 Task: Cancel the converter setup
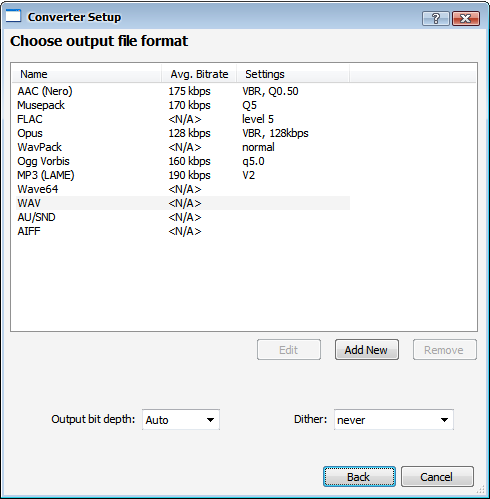437,477
